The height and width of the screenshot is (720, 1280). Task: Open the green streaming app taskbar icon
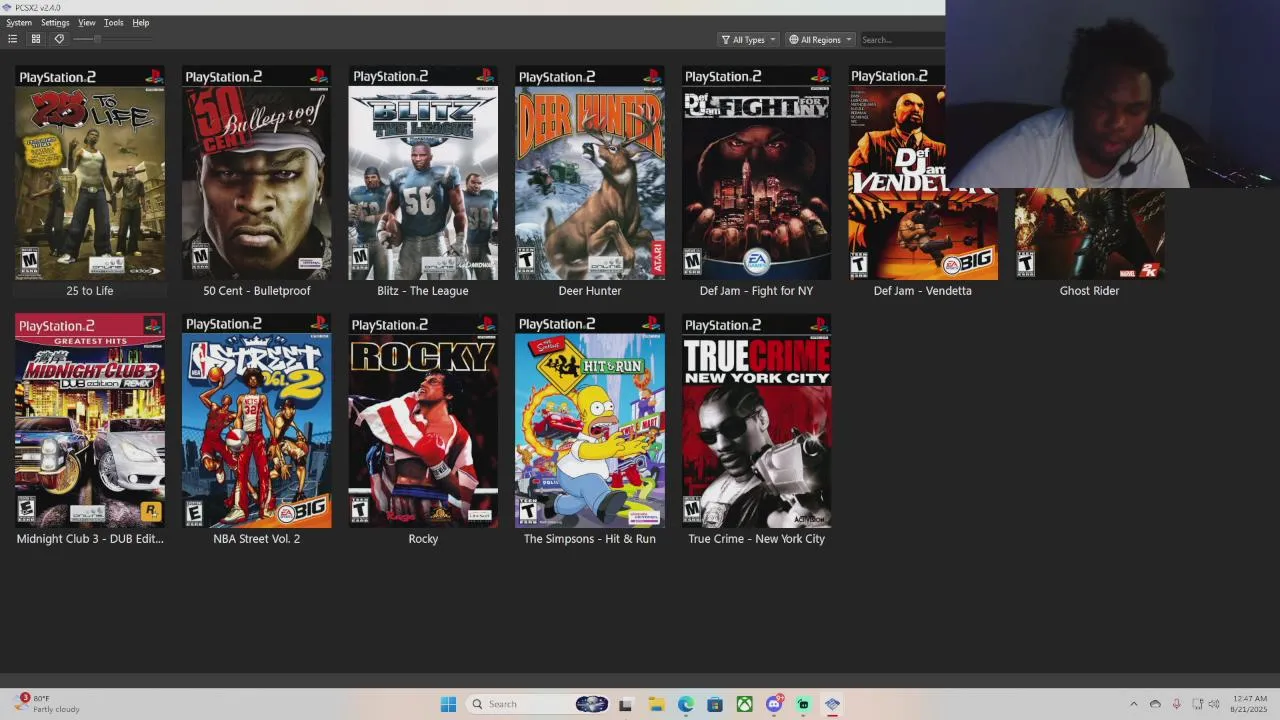[803, 704]
